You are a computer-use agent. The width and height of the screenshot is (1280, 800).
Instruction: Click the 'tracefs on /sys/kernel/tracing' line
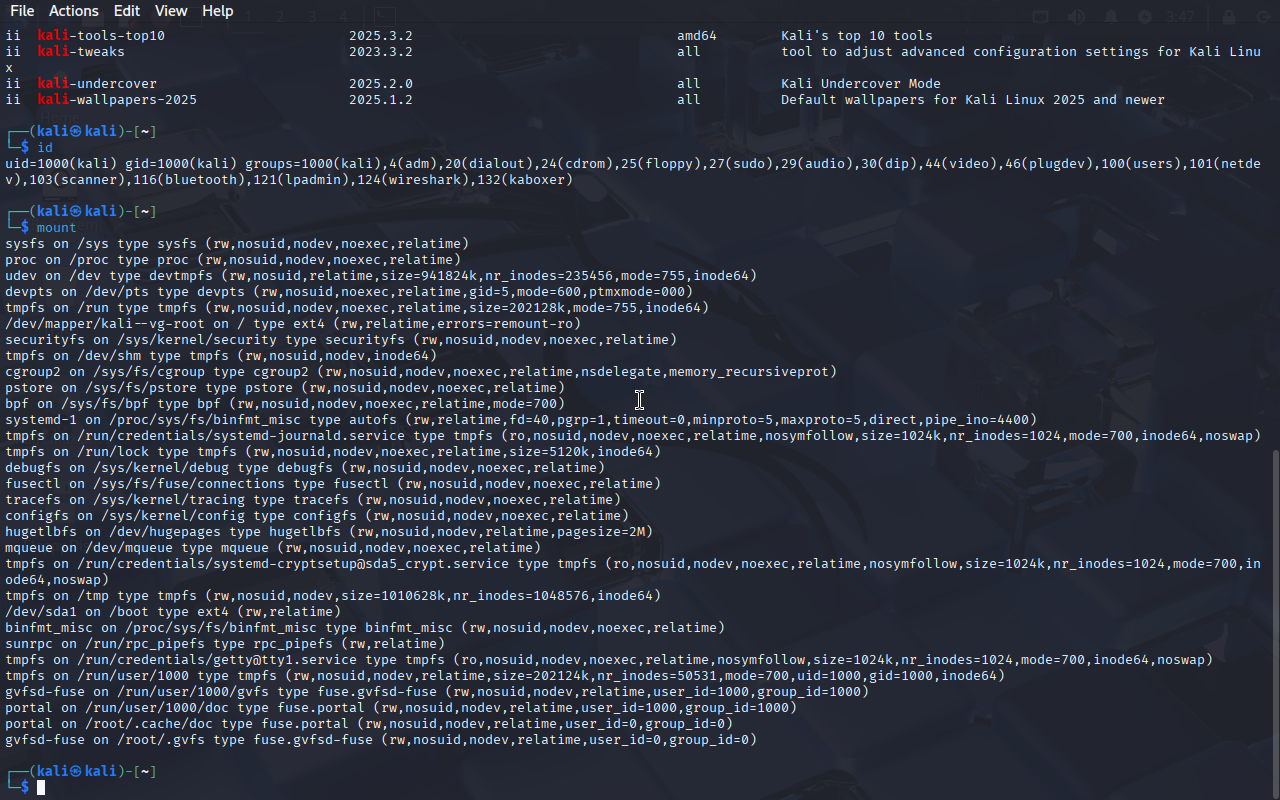tap(313, 500)
